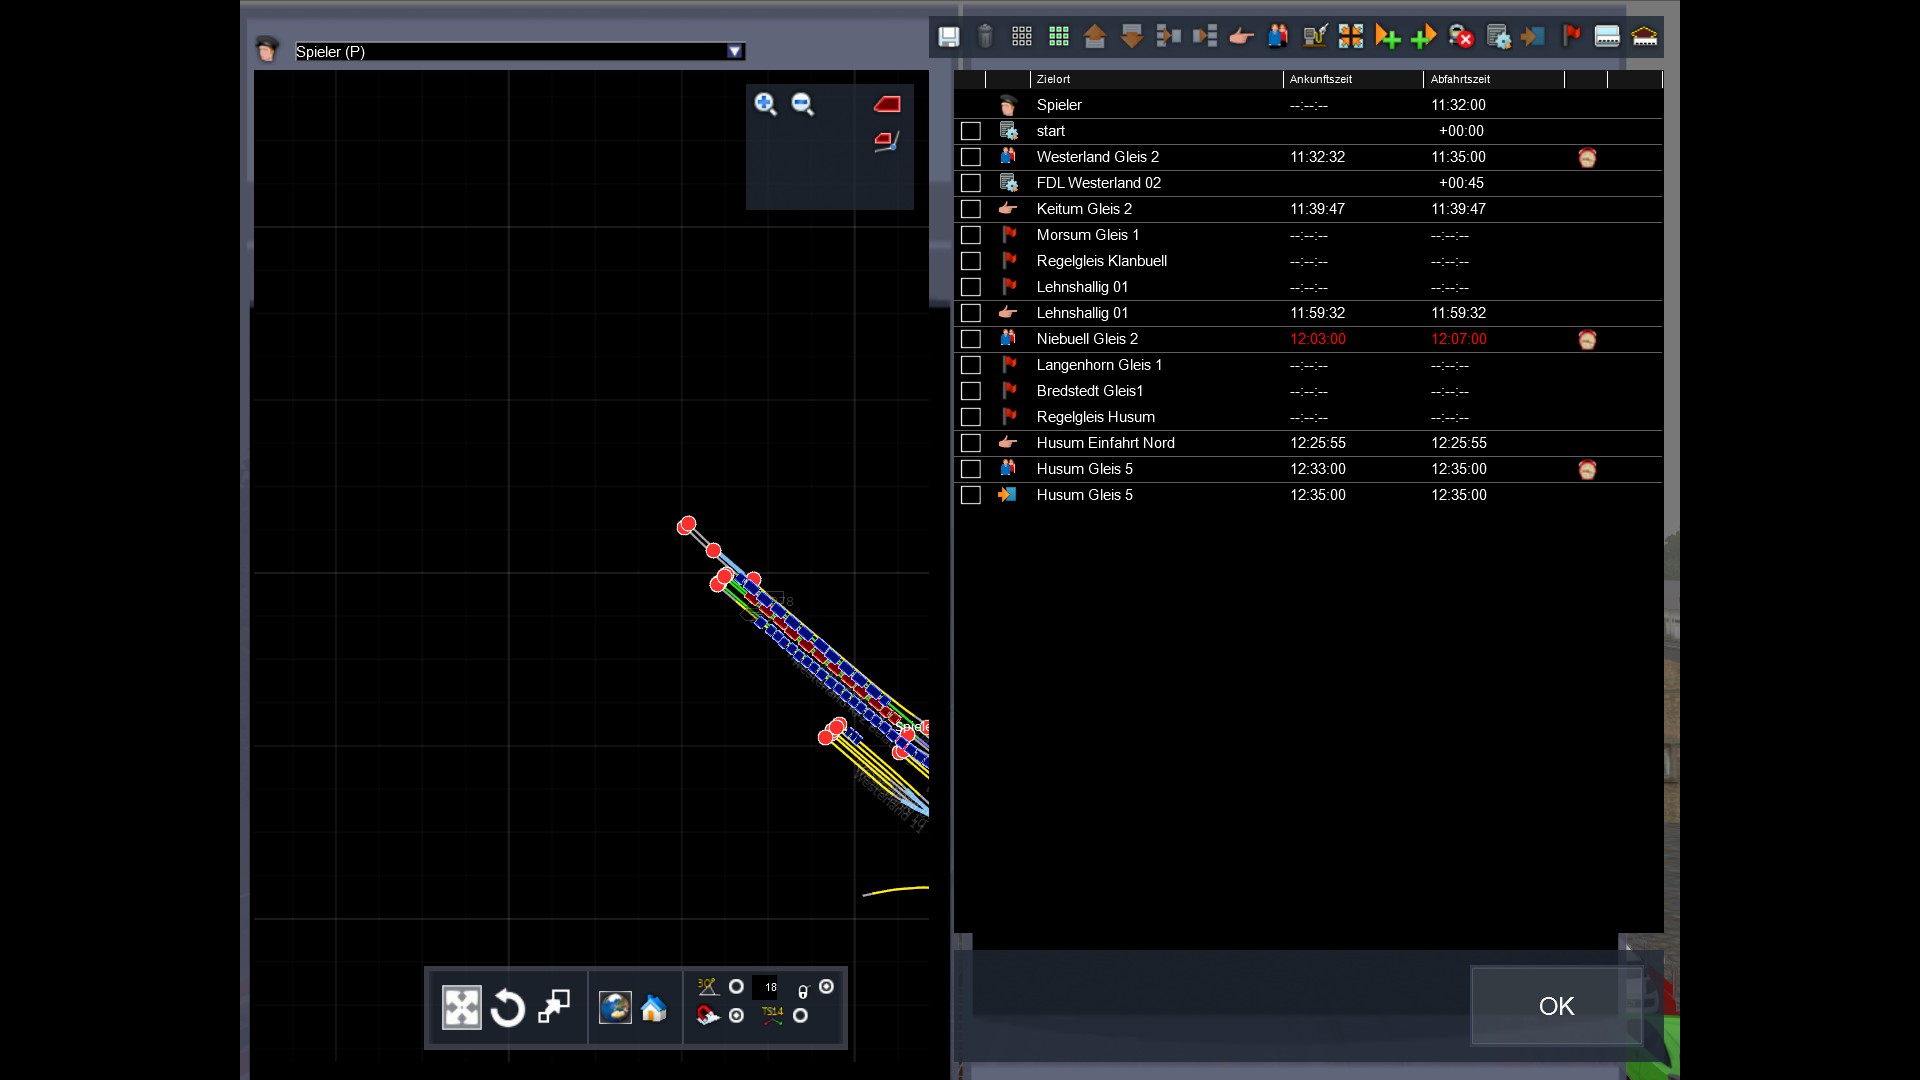Tick the Keitum Gleis 2 checkbox

click(970, 209)
